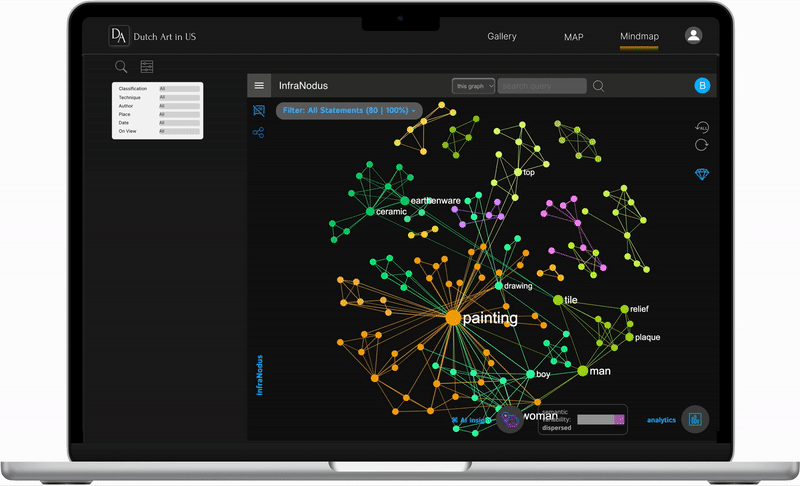Open the 'this graph' scope dropdown
800x486 pixels.
tap(473, 86)
